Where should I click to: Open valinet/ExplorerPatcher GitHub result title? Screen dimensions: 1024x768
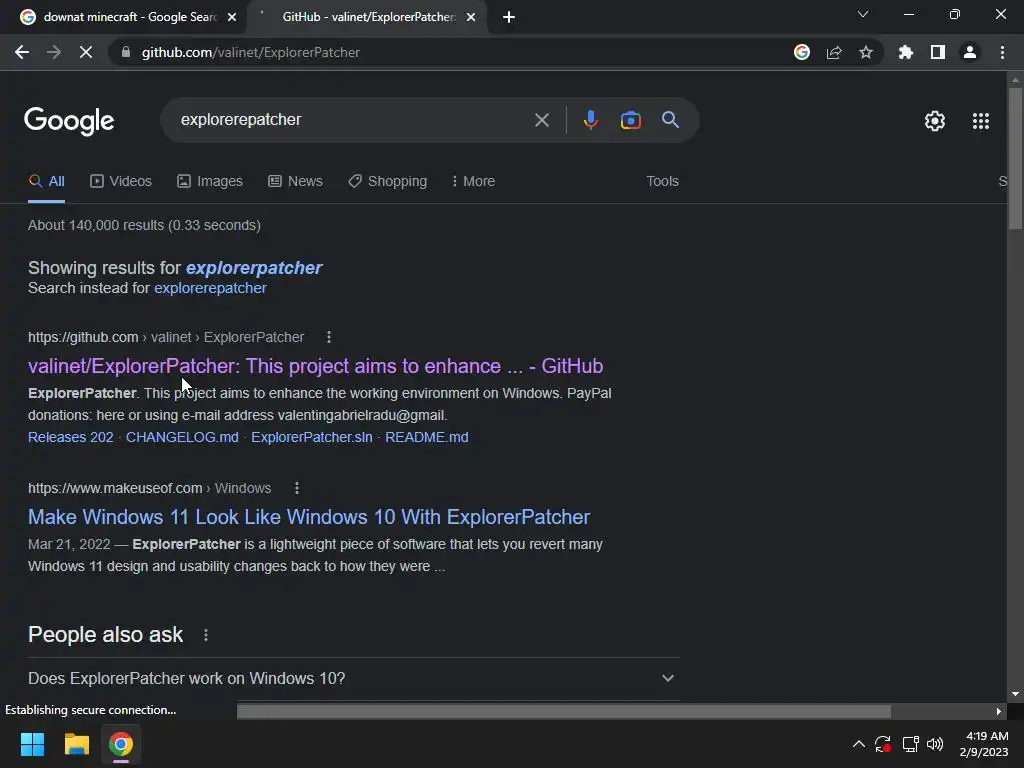pos(315,366)
